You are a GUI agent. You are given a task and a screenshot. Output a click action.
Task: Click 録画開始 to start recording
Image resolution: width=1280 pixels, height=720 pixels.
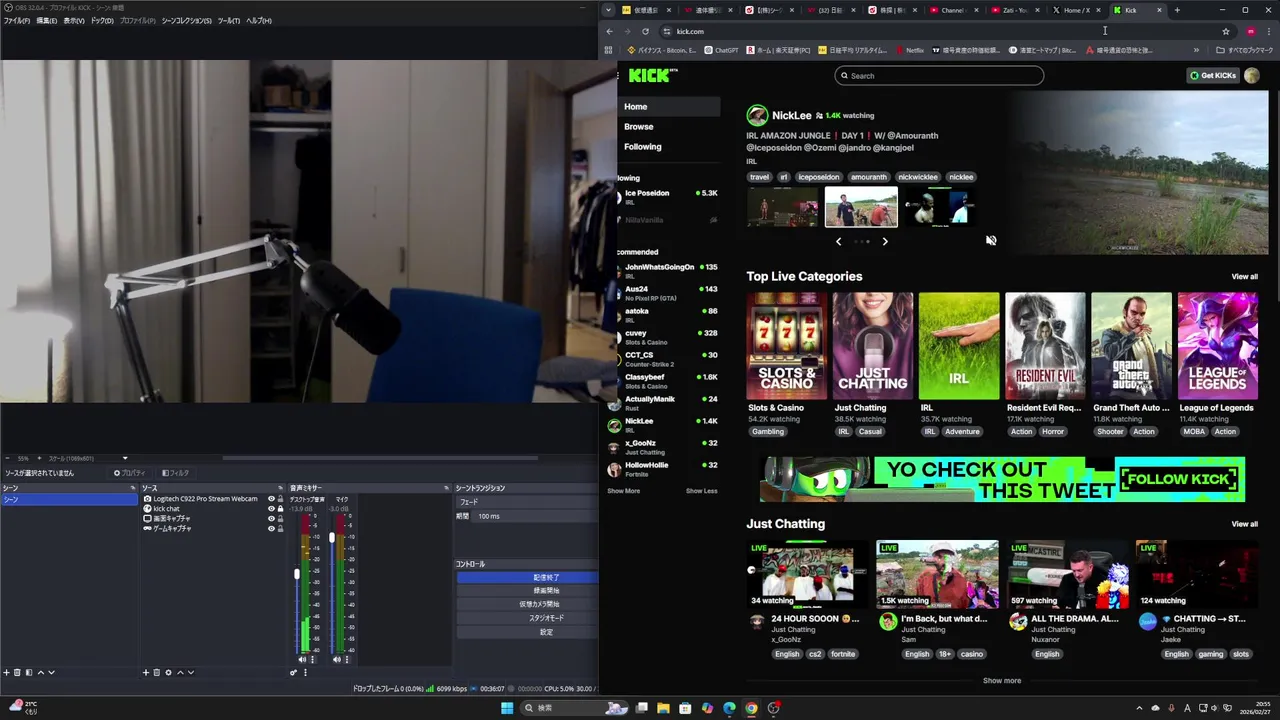point(527,591)
